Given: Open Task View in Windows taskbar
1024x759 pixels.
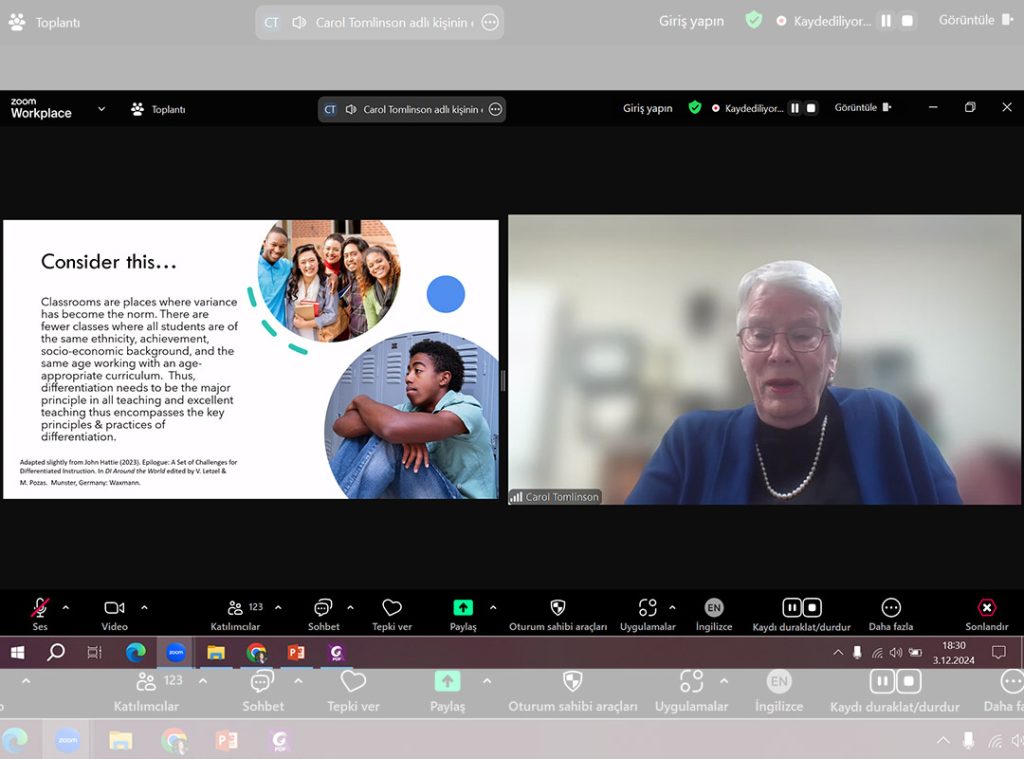Looking at the screenshot, I should [95, 652].
